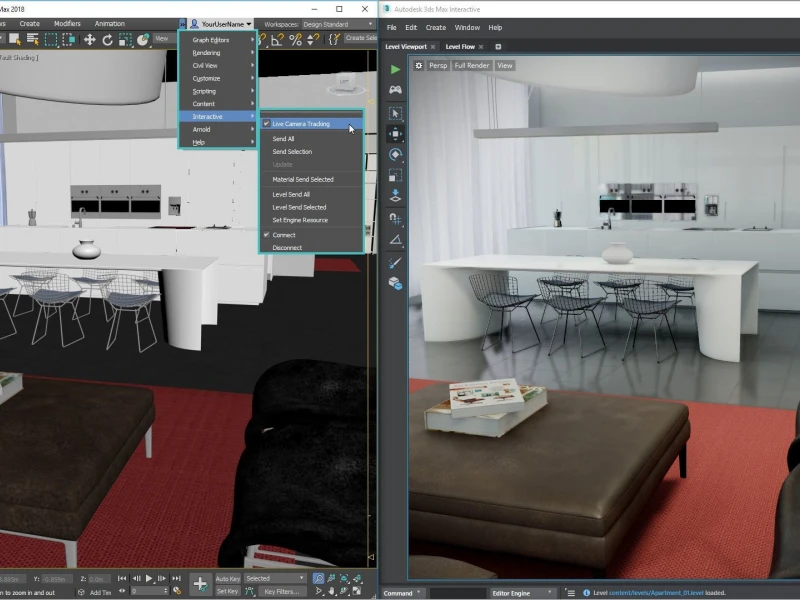Open the Selected key filter dropdown
The width and height of the screenshot is (800, 600).
pos(275,579)
